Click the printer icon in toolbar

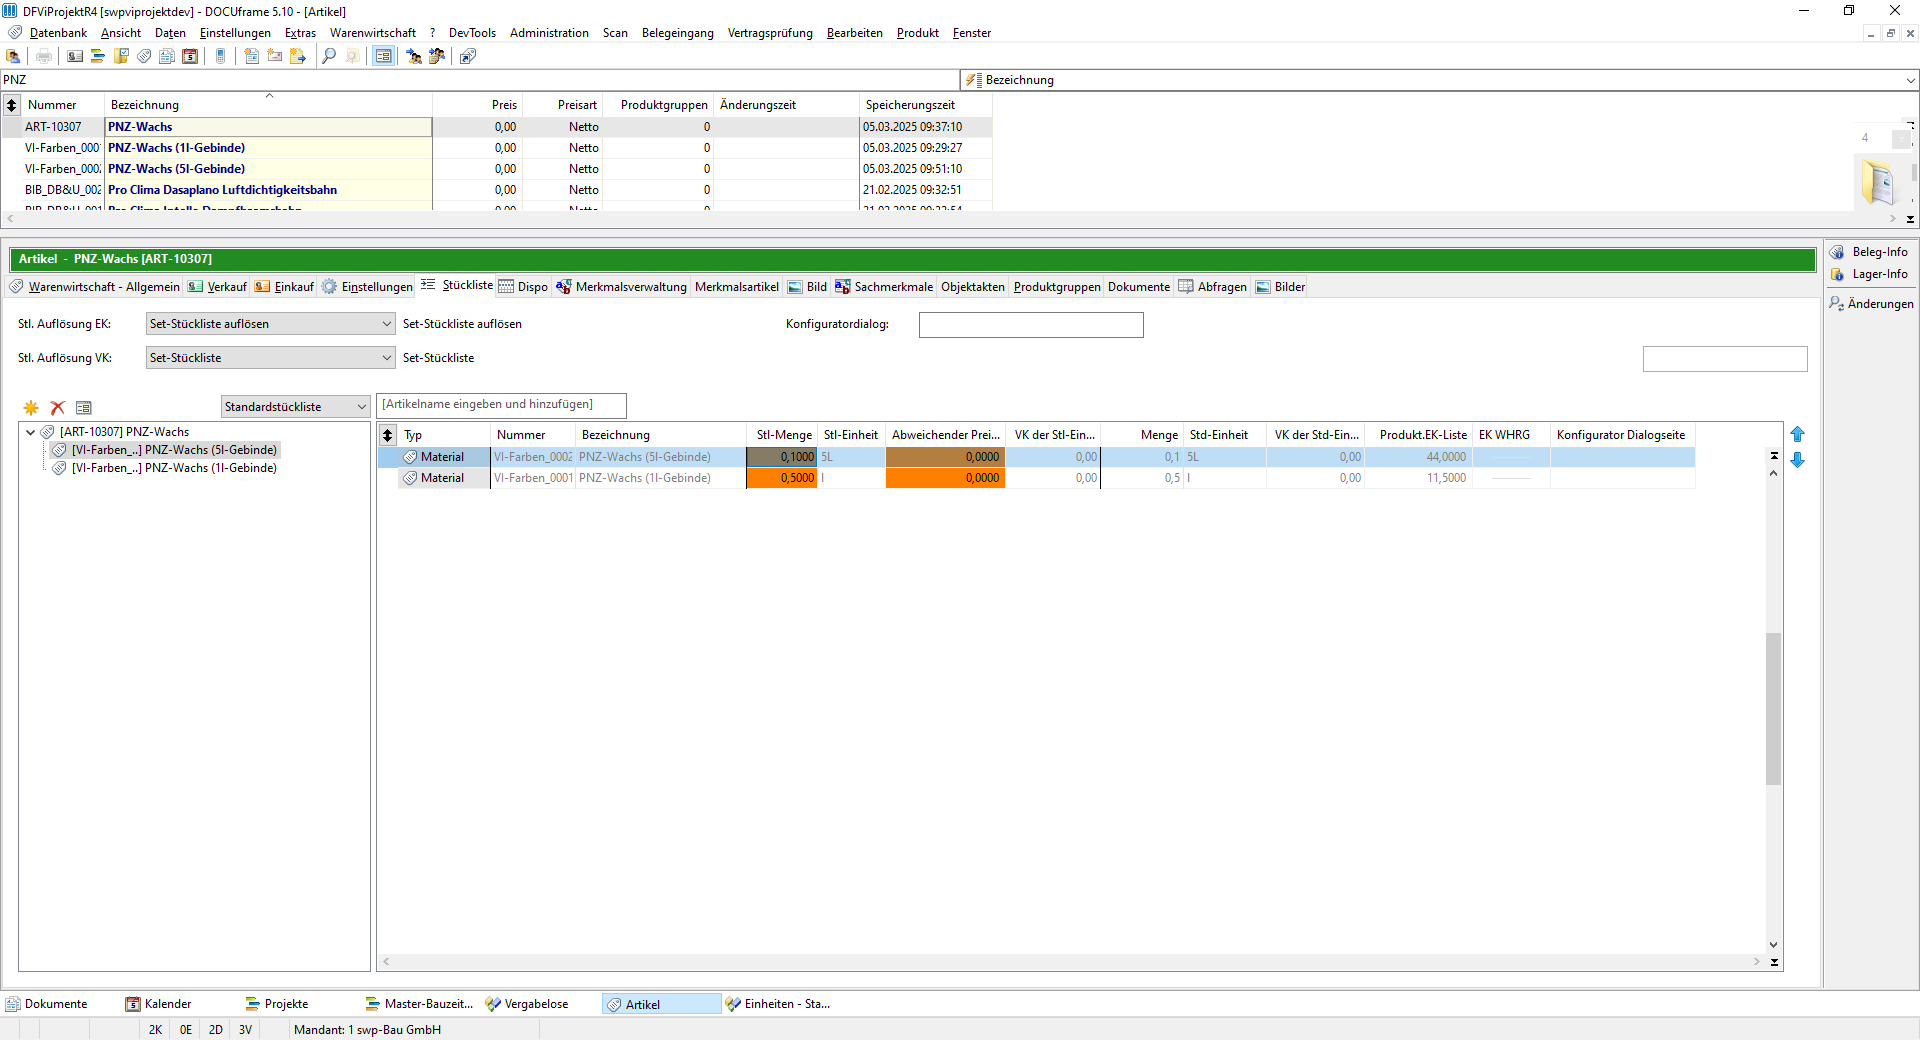tap(44, 56)
